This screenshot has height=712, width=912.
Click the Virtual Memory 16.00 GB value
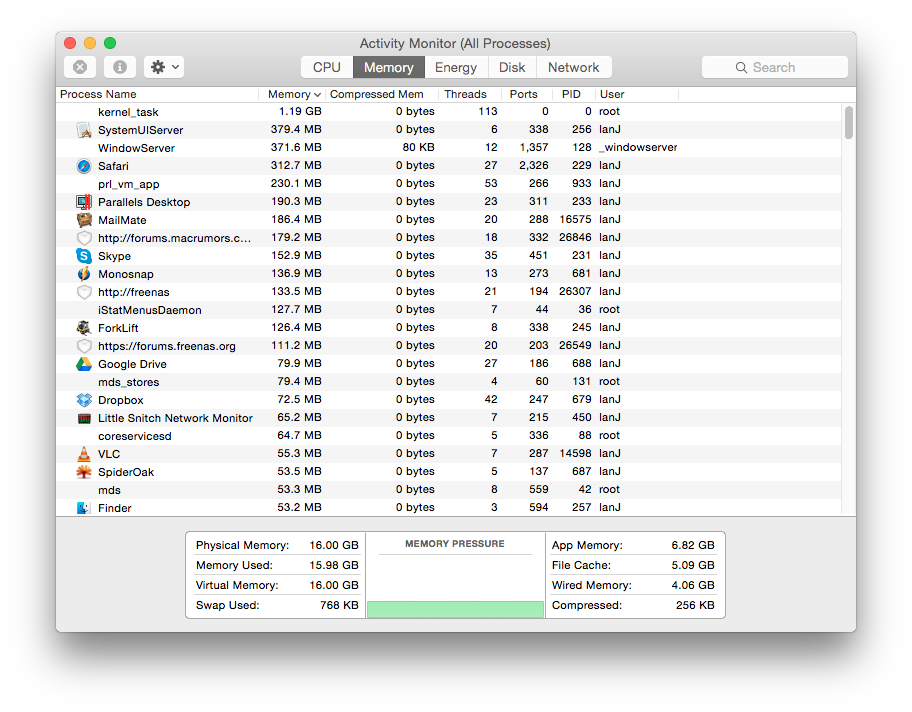tap(333, 585)
